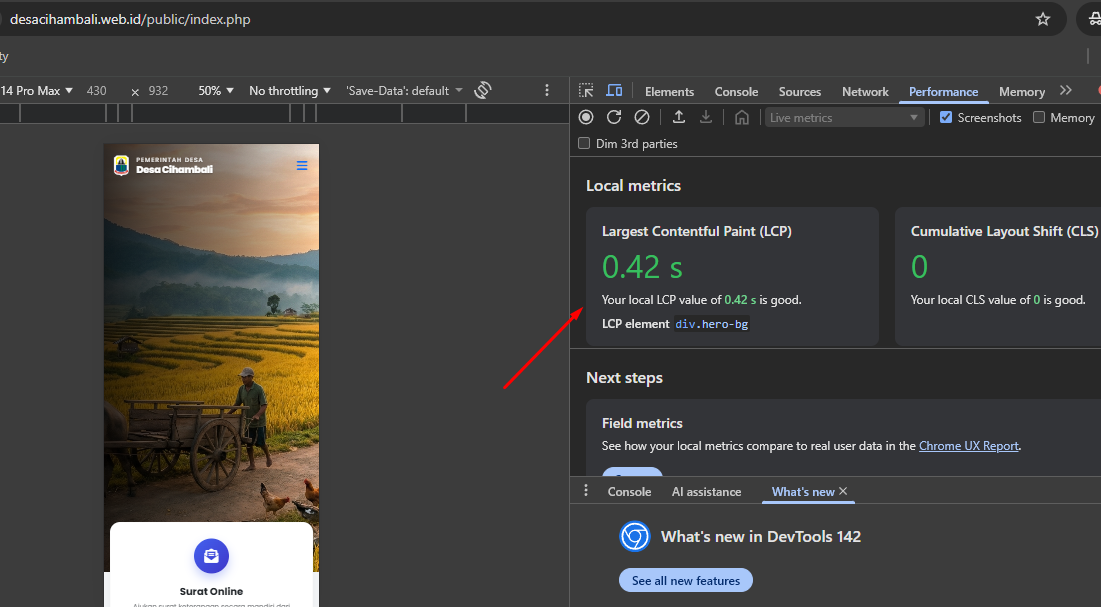Enable Dim 3rd parties checkbox
The width and height of the screenshot is (1101, 607).
coord(584,144)
